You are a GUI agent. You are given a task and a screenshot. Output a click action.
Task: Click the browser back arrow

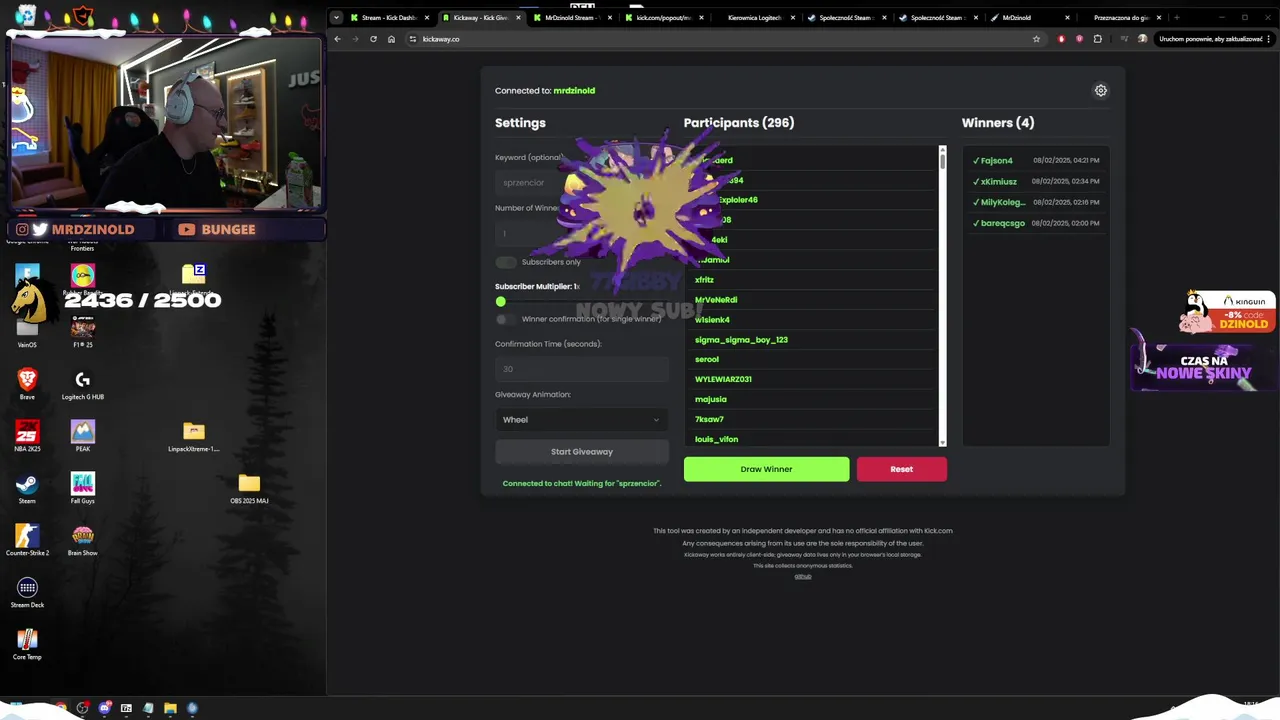(337, 39)
